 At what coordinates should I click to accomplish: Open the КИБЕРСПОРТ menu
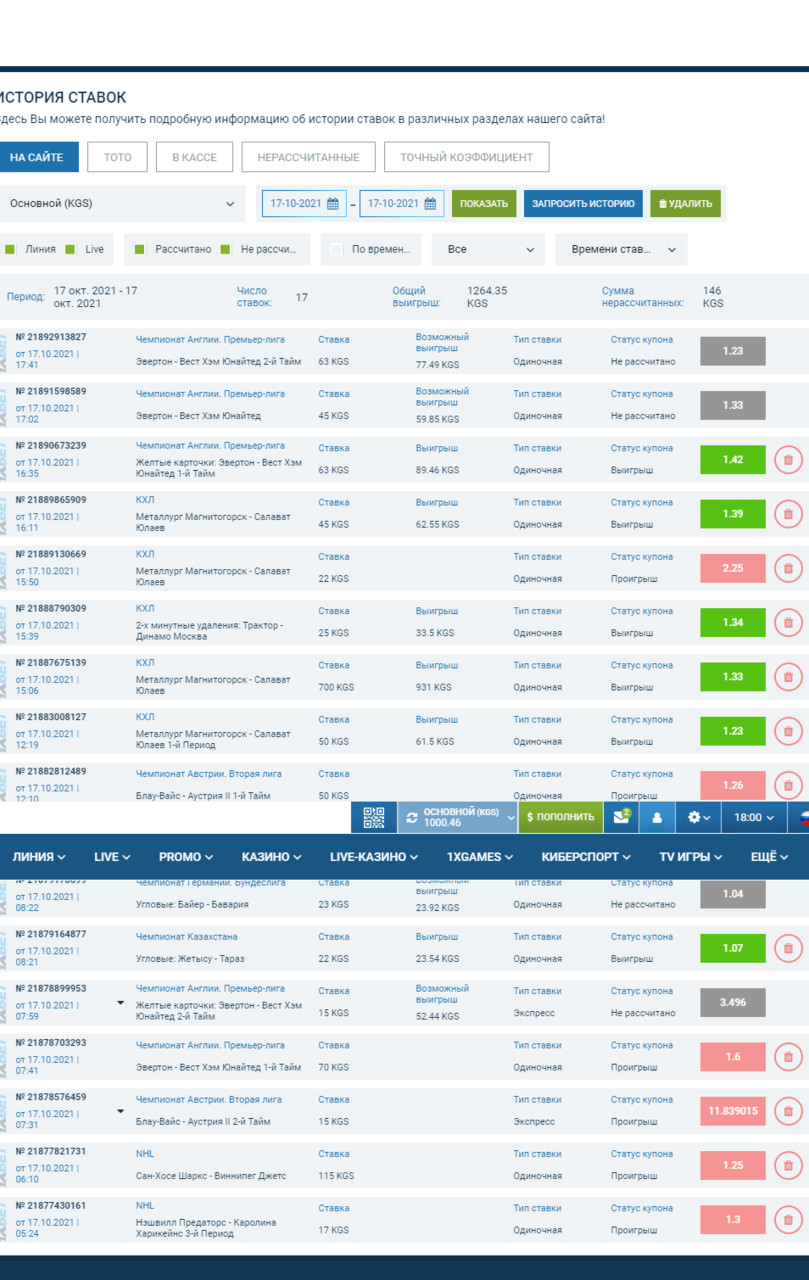point(586,857)
